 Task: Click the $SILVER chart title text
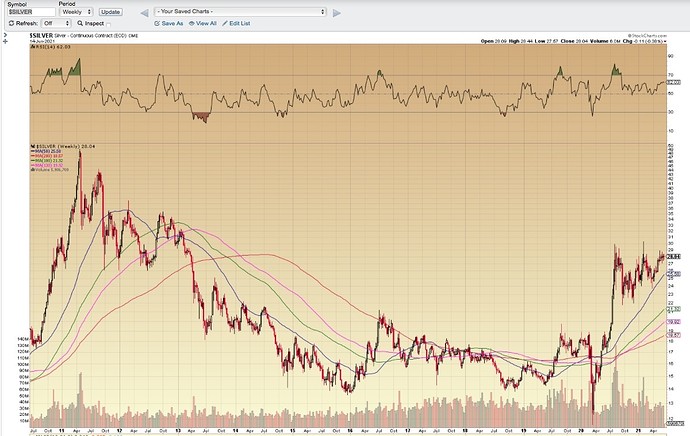point(41,35)
